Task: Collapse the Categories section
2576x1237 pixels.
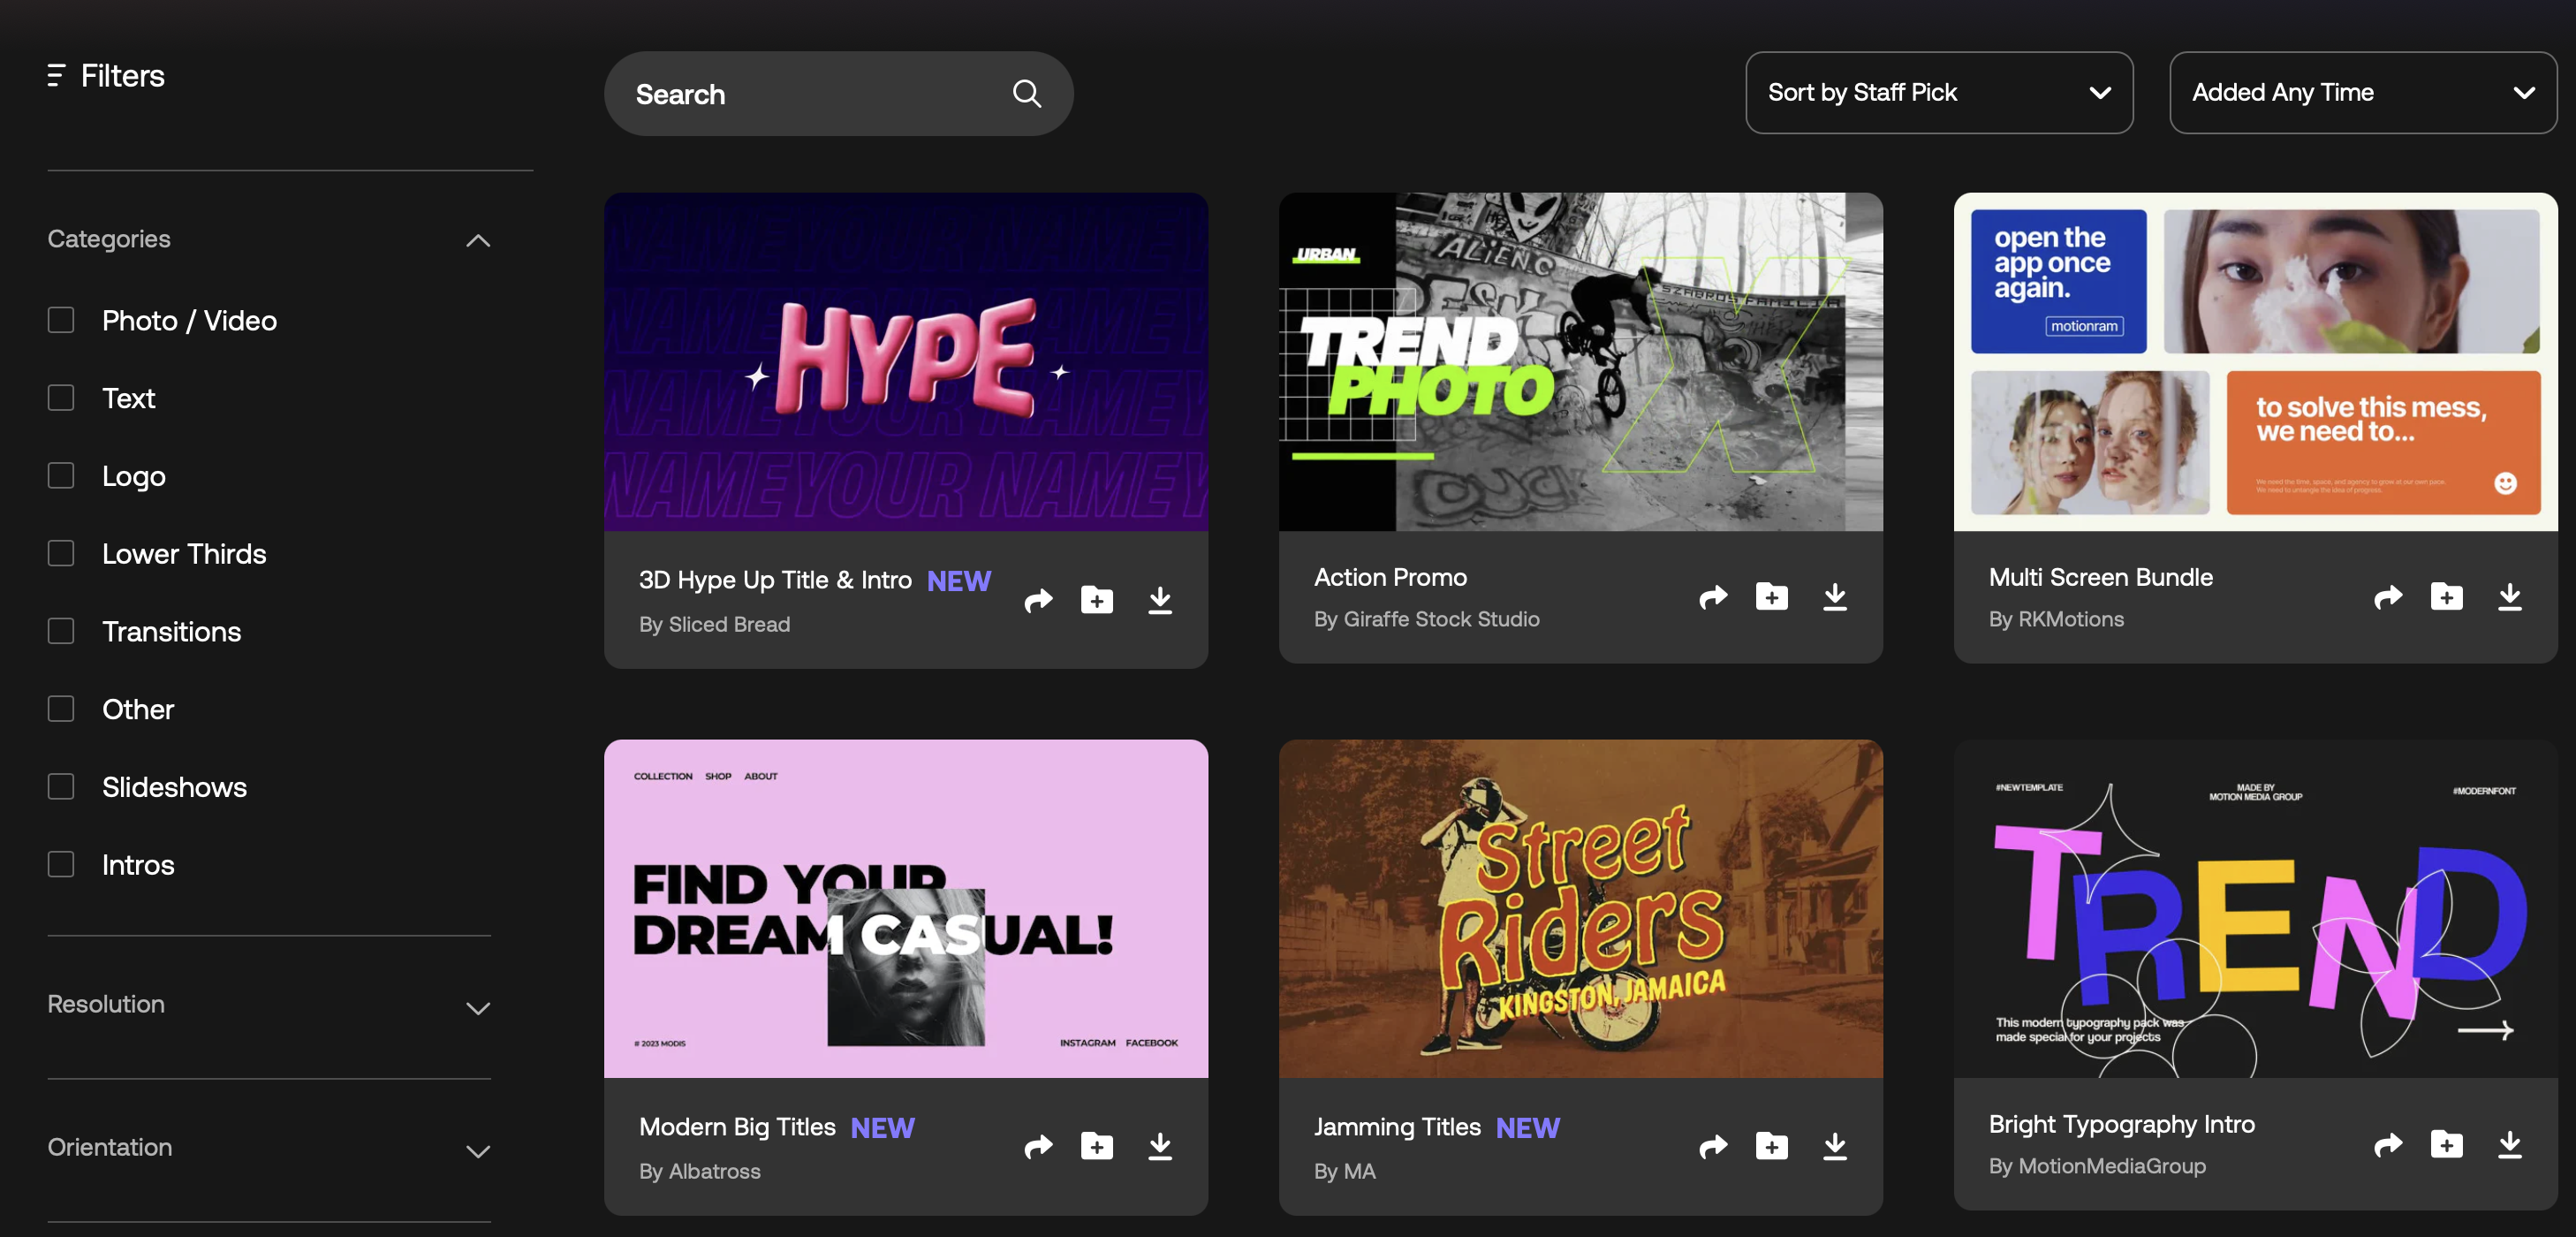Action: click(x=478, y=240)
